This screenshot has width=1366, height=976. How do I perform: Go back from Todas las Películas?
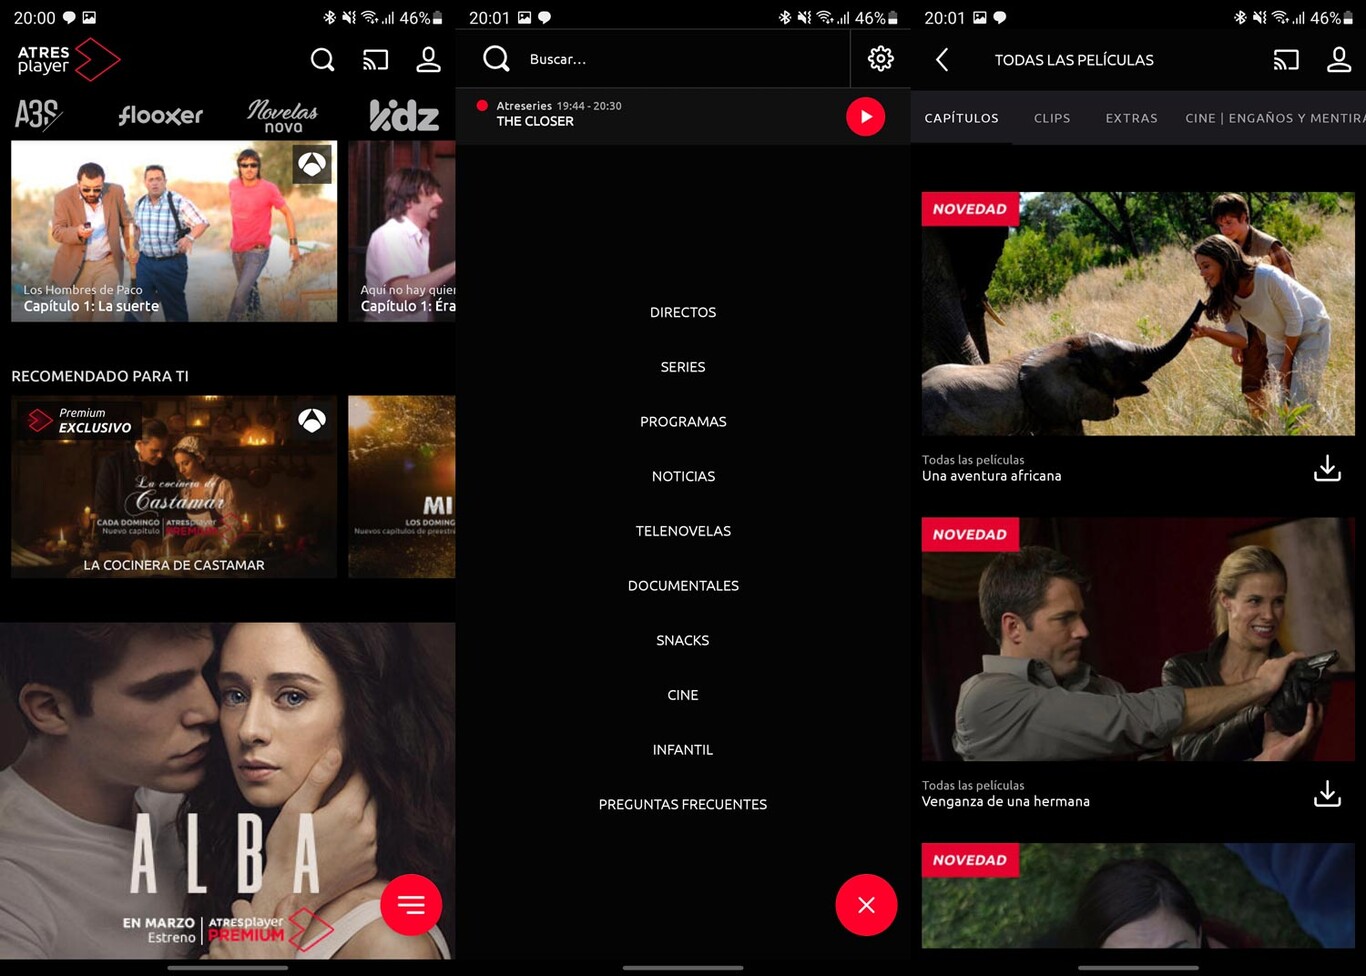pyautogui.click(x=941, y=60)
